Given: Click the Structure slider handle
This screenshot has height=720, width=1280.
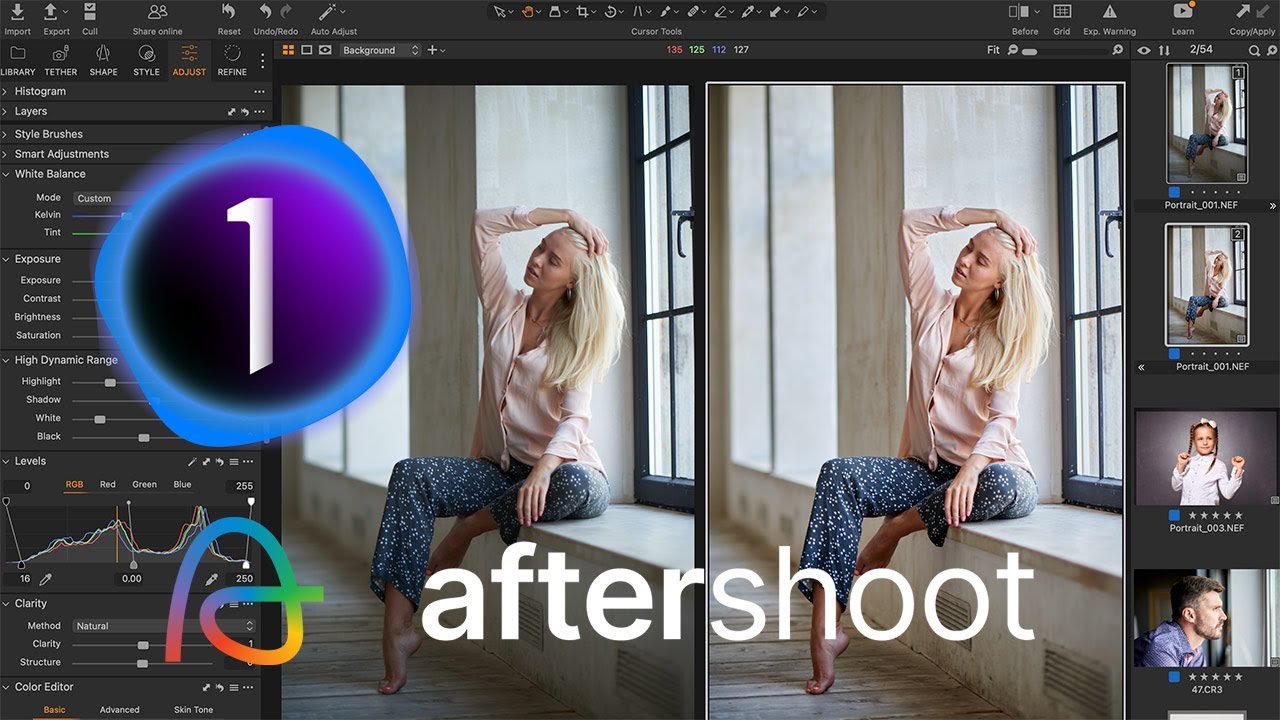Looking at the screenshot, I should pos(142,663).
